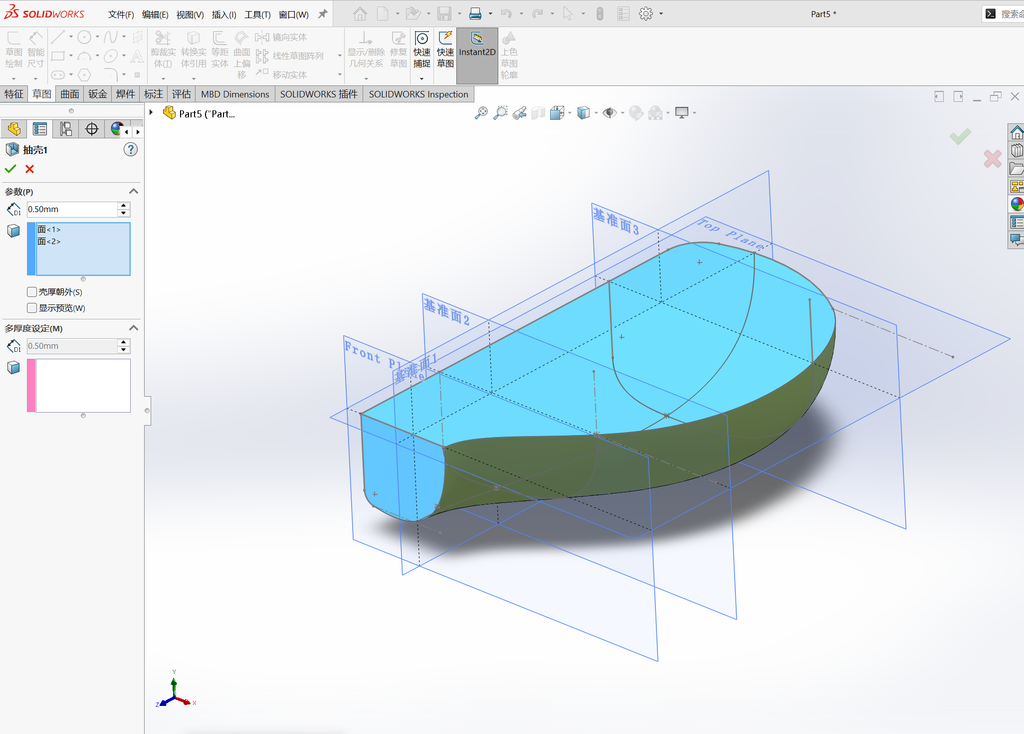Screen dimensions: 1024x734
Task: Open the DisplayManager color sphere tab
Action: pyautogui.click(x=116, y=129)
